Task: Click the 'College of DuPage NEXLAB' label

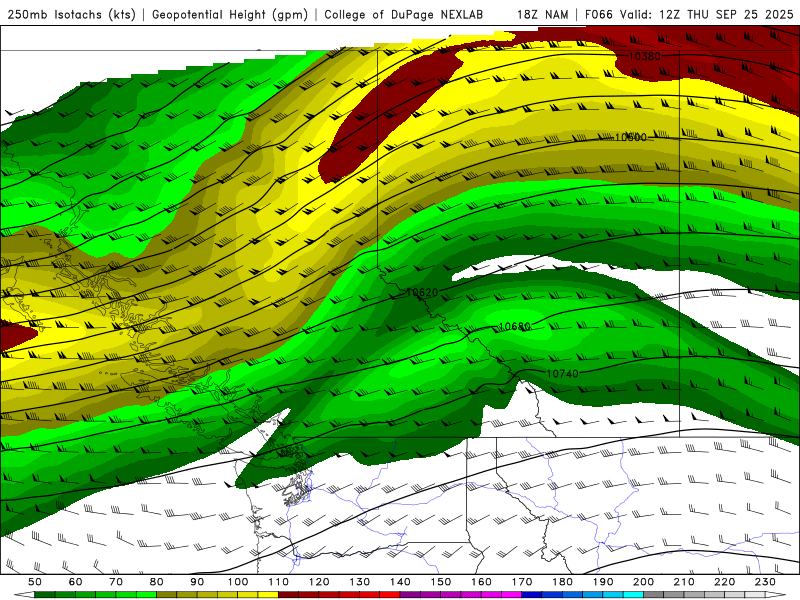Action: [x=403, y=14]
